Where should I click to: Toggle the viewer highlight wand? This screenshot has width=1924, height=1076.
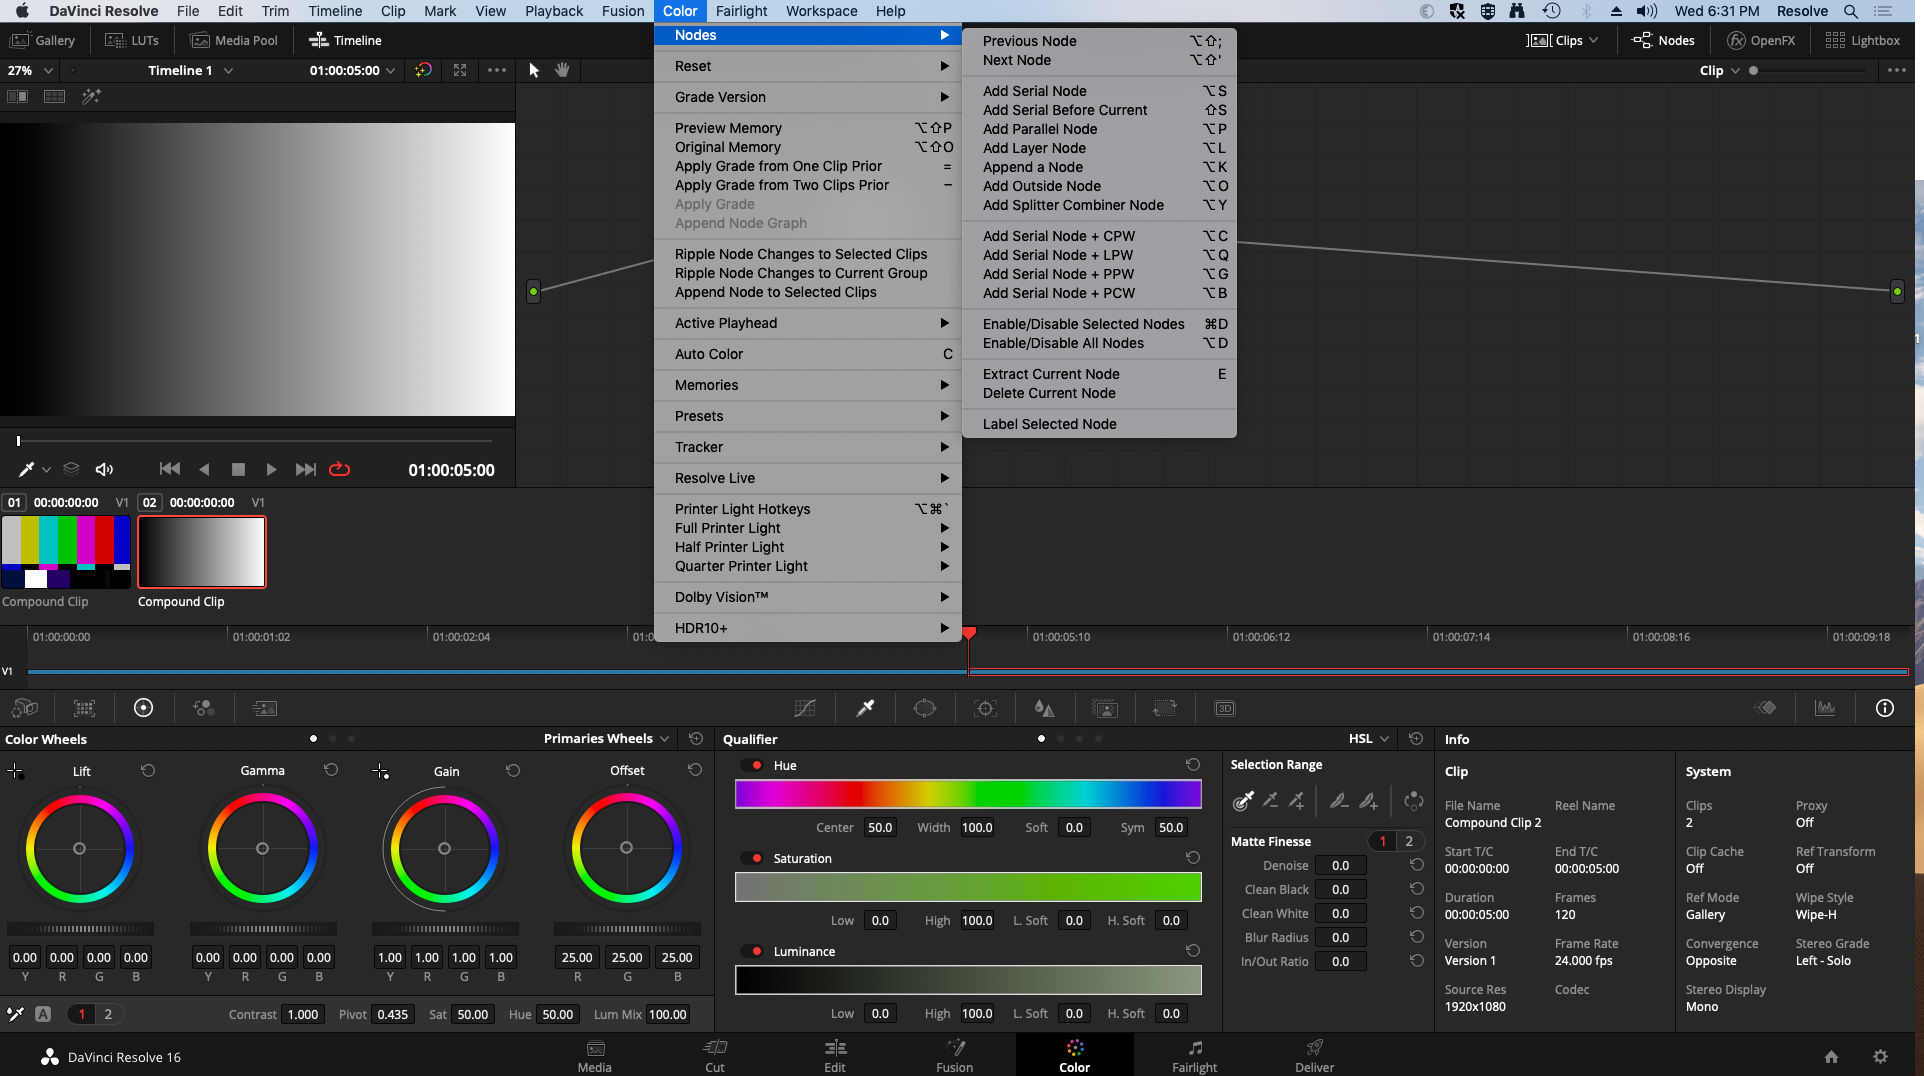point(91,96)
